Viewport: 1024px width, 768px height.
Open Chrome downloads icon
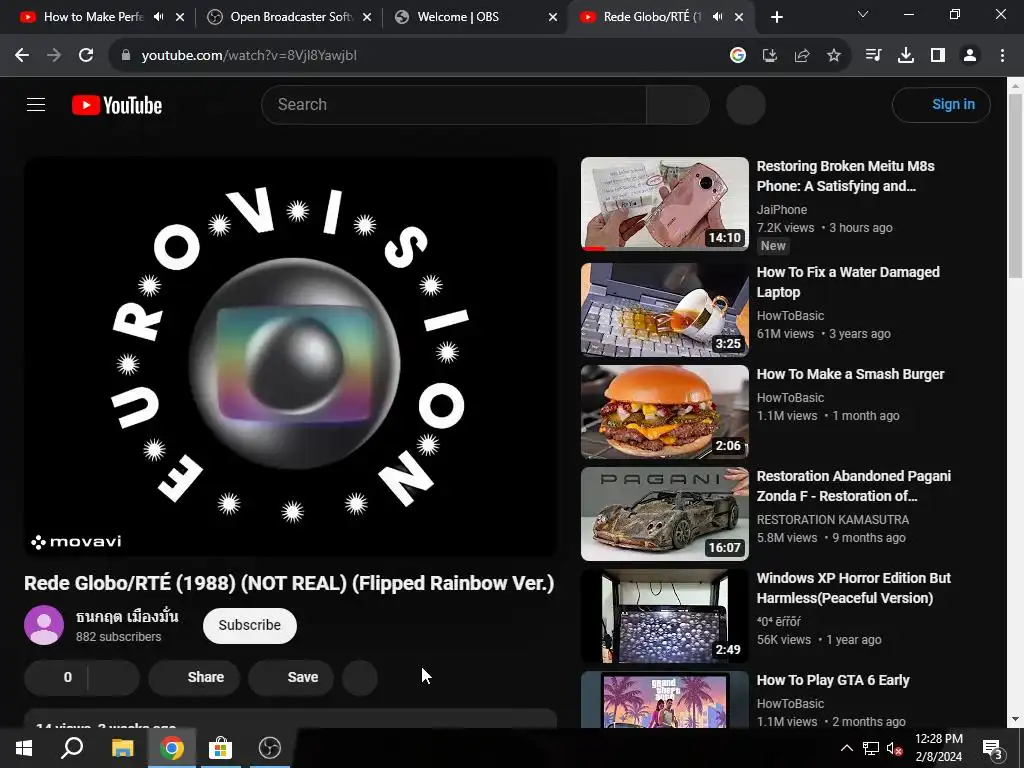click(x=906, y=56)
